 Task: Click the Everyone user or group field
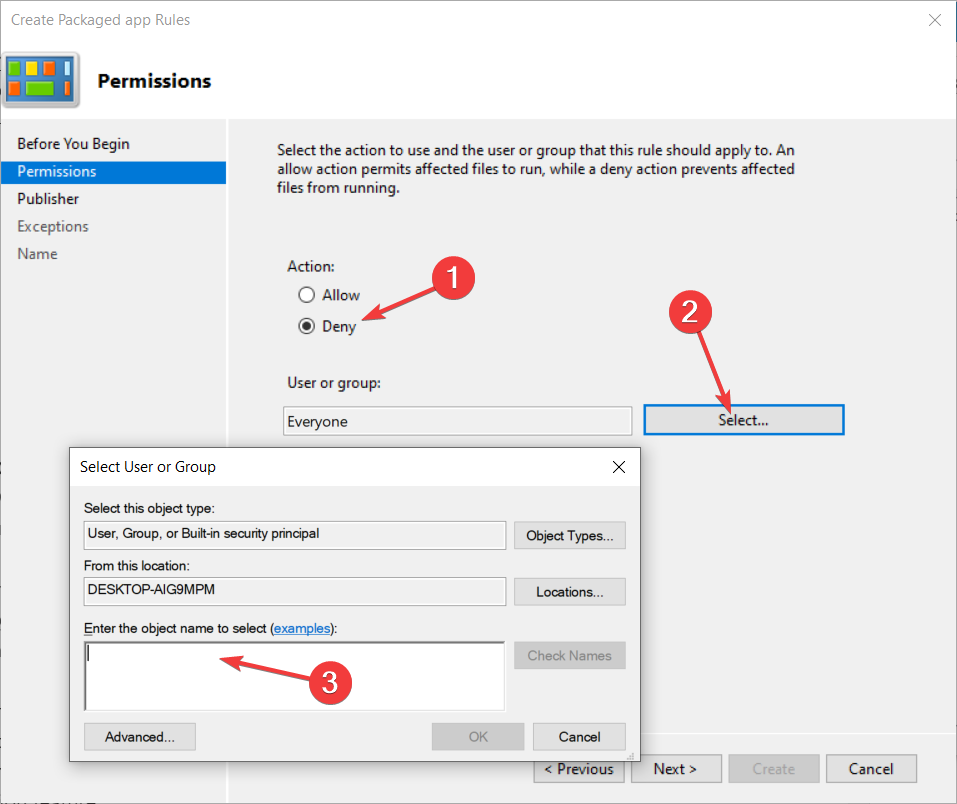point(457,421)
